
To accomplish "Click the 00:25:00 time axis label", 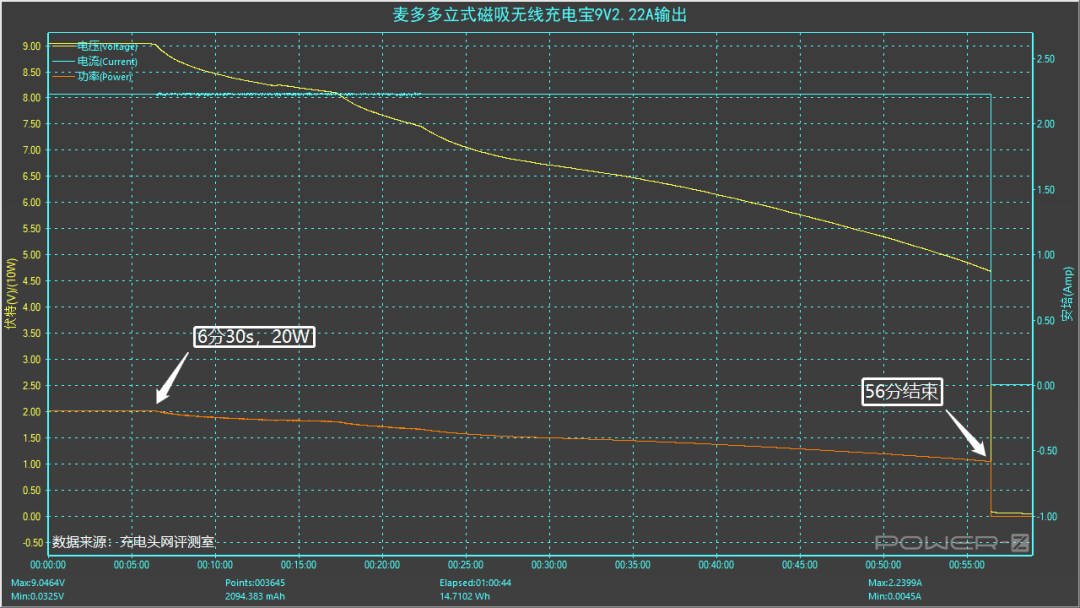I will [x=466, y=565].
